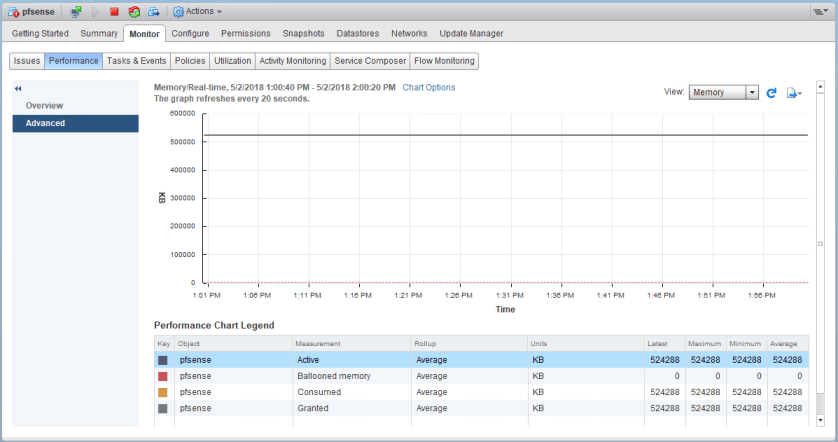Viewport: 838px width, 442px height.
Task: Switch to the Snapshots tab
Action: (303, 33)
